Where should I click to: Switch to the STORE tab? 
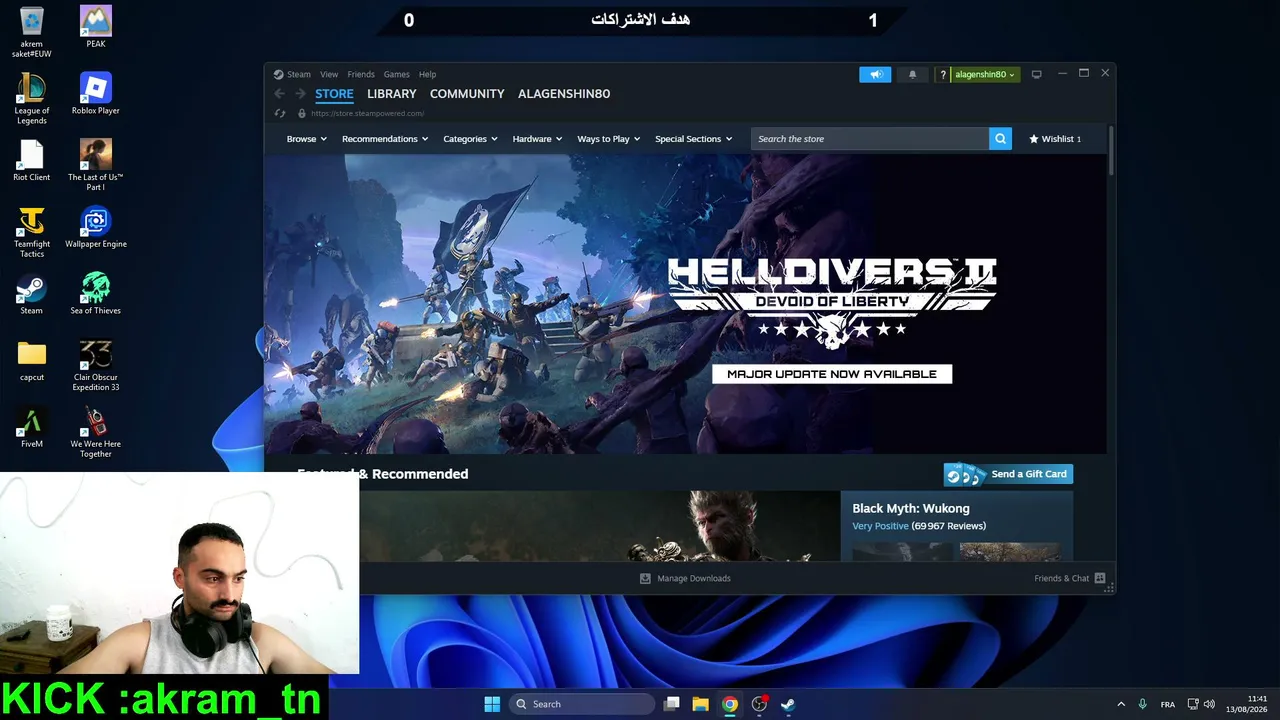pos(334,94)
